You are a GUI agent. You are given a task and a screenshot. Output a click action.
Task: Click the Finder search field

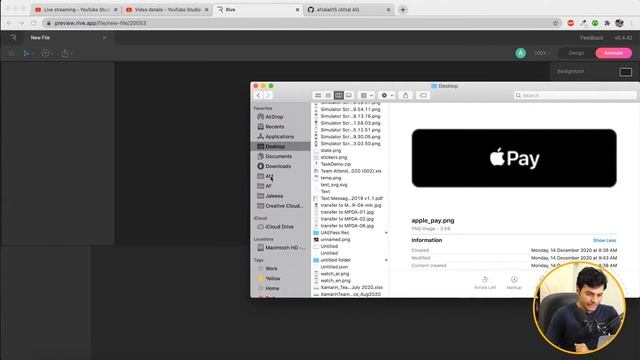point(575,96)
